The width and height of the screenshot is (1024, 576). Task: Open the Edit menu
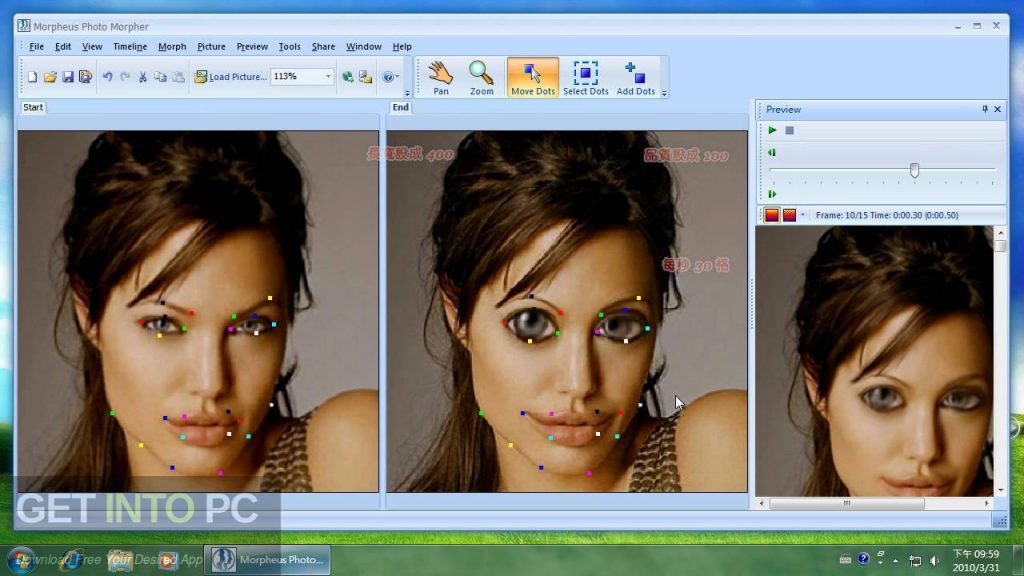(x=63, y=46)
